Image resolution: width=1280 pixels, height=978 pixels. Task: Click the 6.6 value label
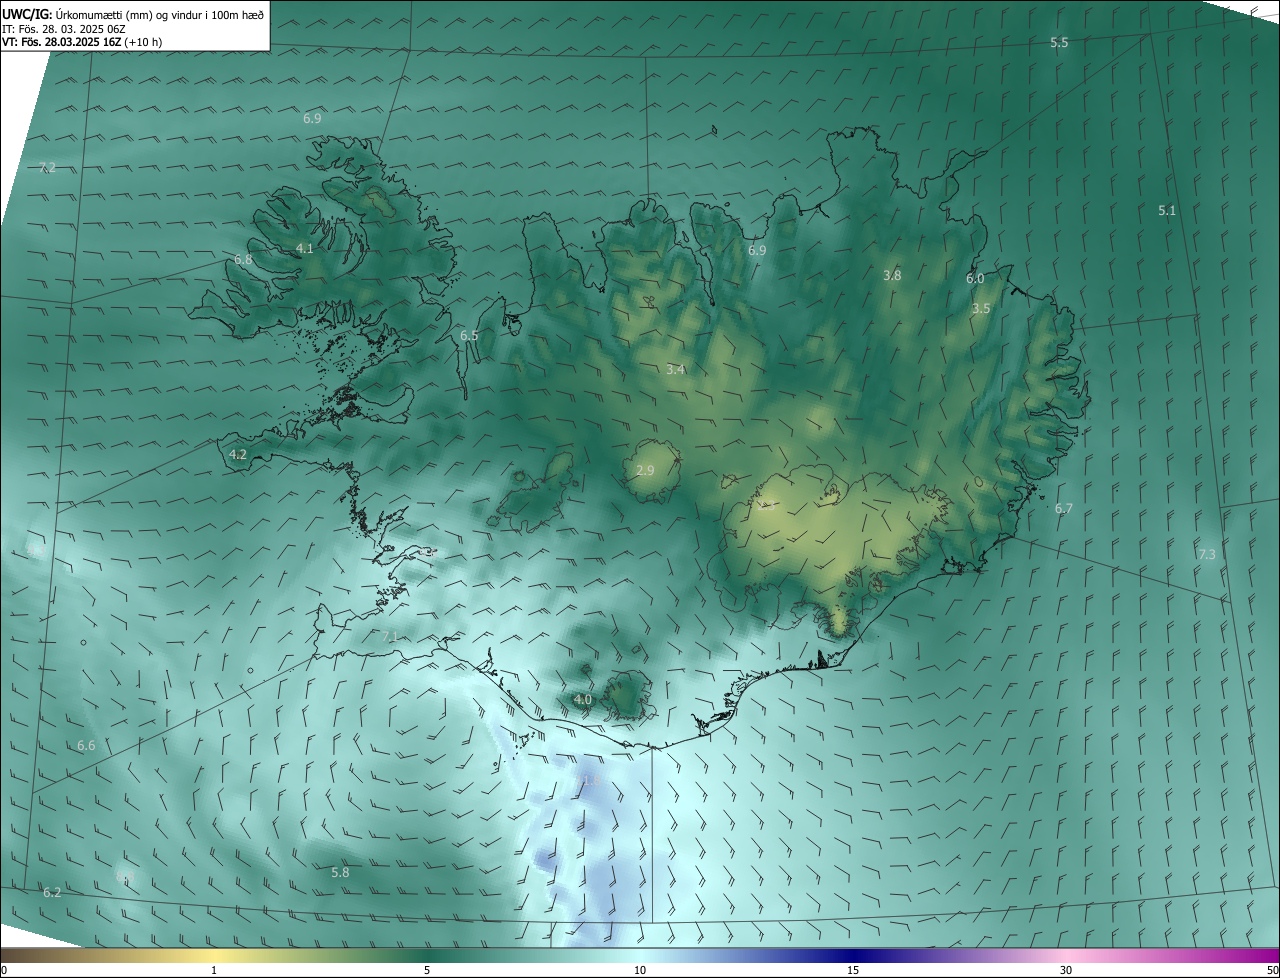[x=86, y=745]
